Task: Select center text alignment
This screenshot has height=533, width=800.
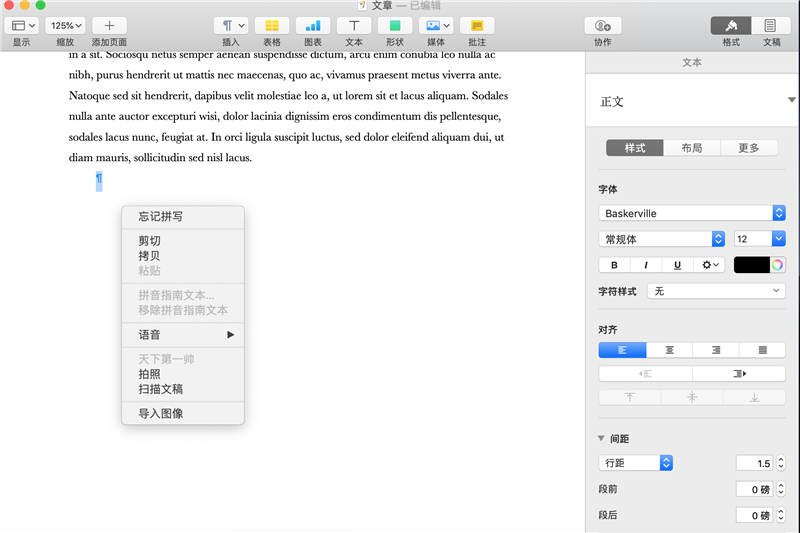Action: [670, 350]
